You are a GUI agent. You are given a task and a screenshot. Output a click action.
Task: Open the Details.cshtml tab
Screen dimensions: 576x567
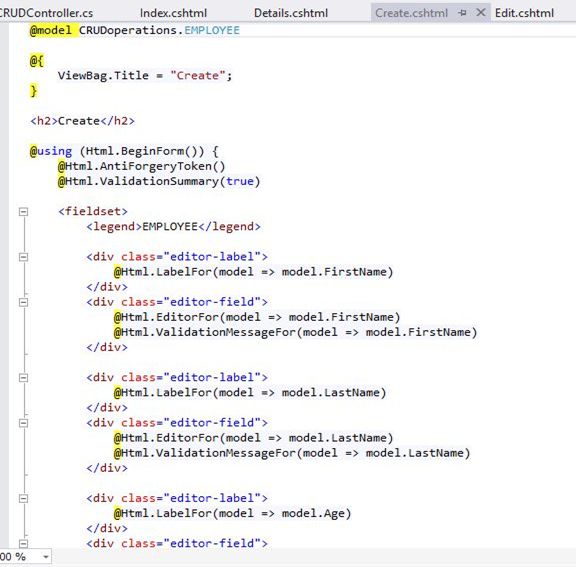[x=291, y=13]
